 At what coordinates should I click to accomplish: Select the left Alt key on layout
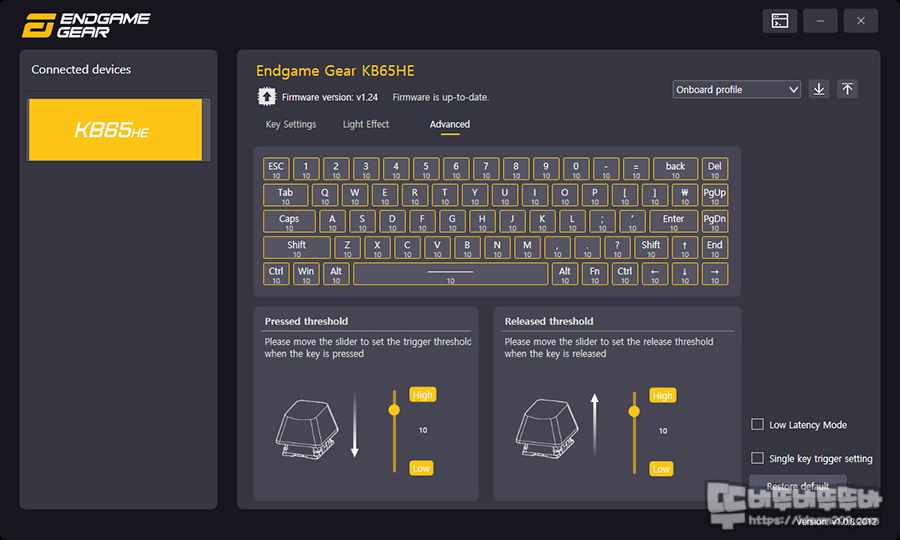tap(336, 274)
